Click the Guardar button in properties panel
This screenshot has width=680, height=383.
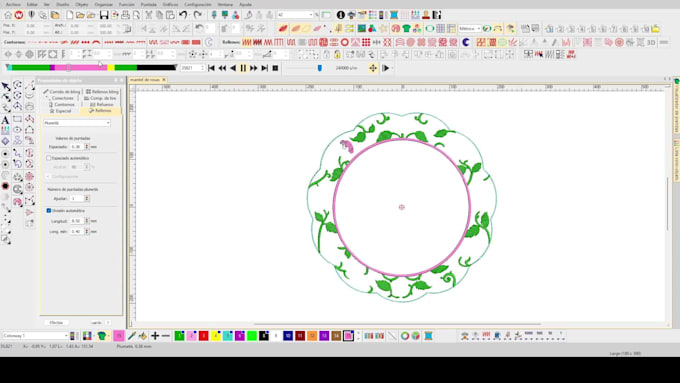(x=96, y=323)
